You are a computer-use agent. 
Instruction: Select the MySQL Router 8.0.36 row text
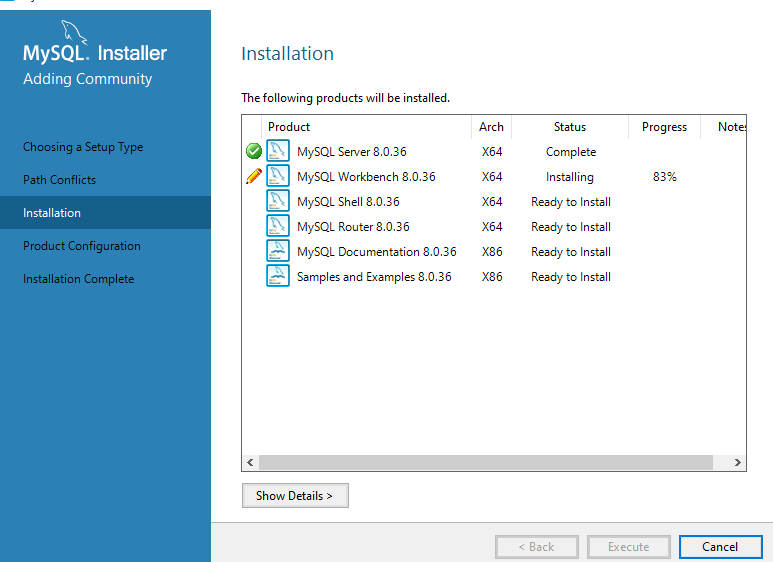(x=353, y=227)
